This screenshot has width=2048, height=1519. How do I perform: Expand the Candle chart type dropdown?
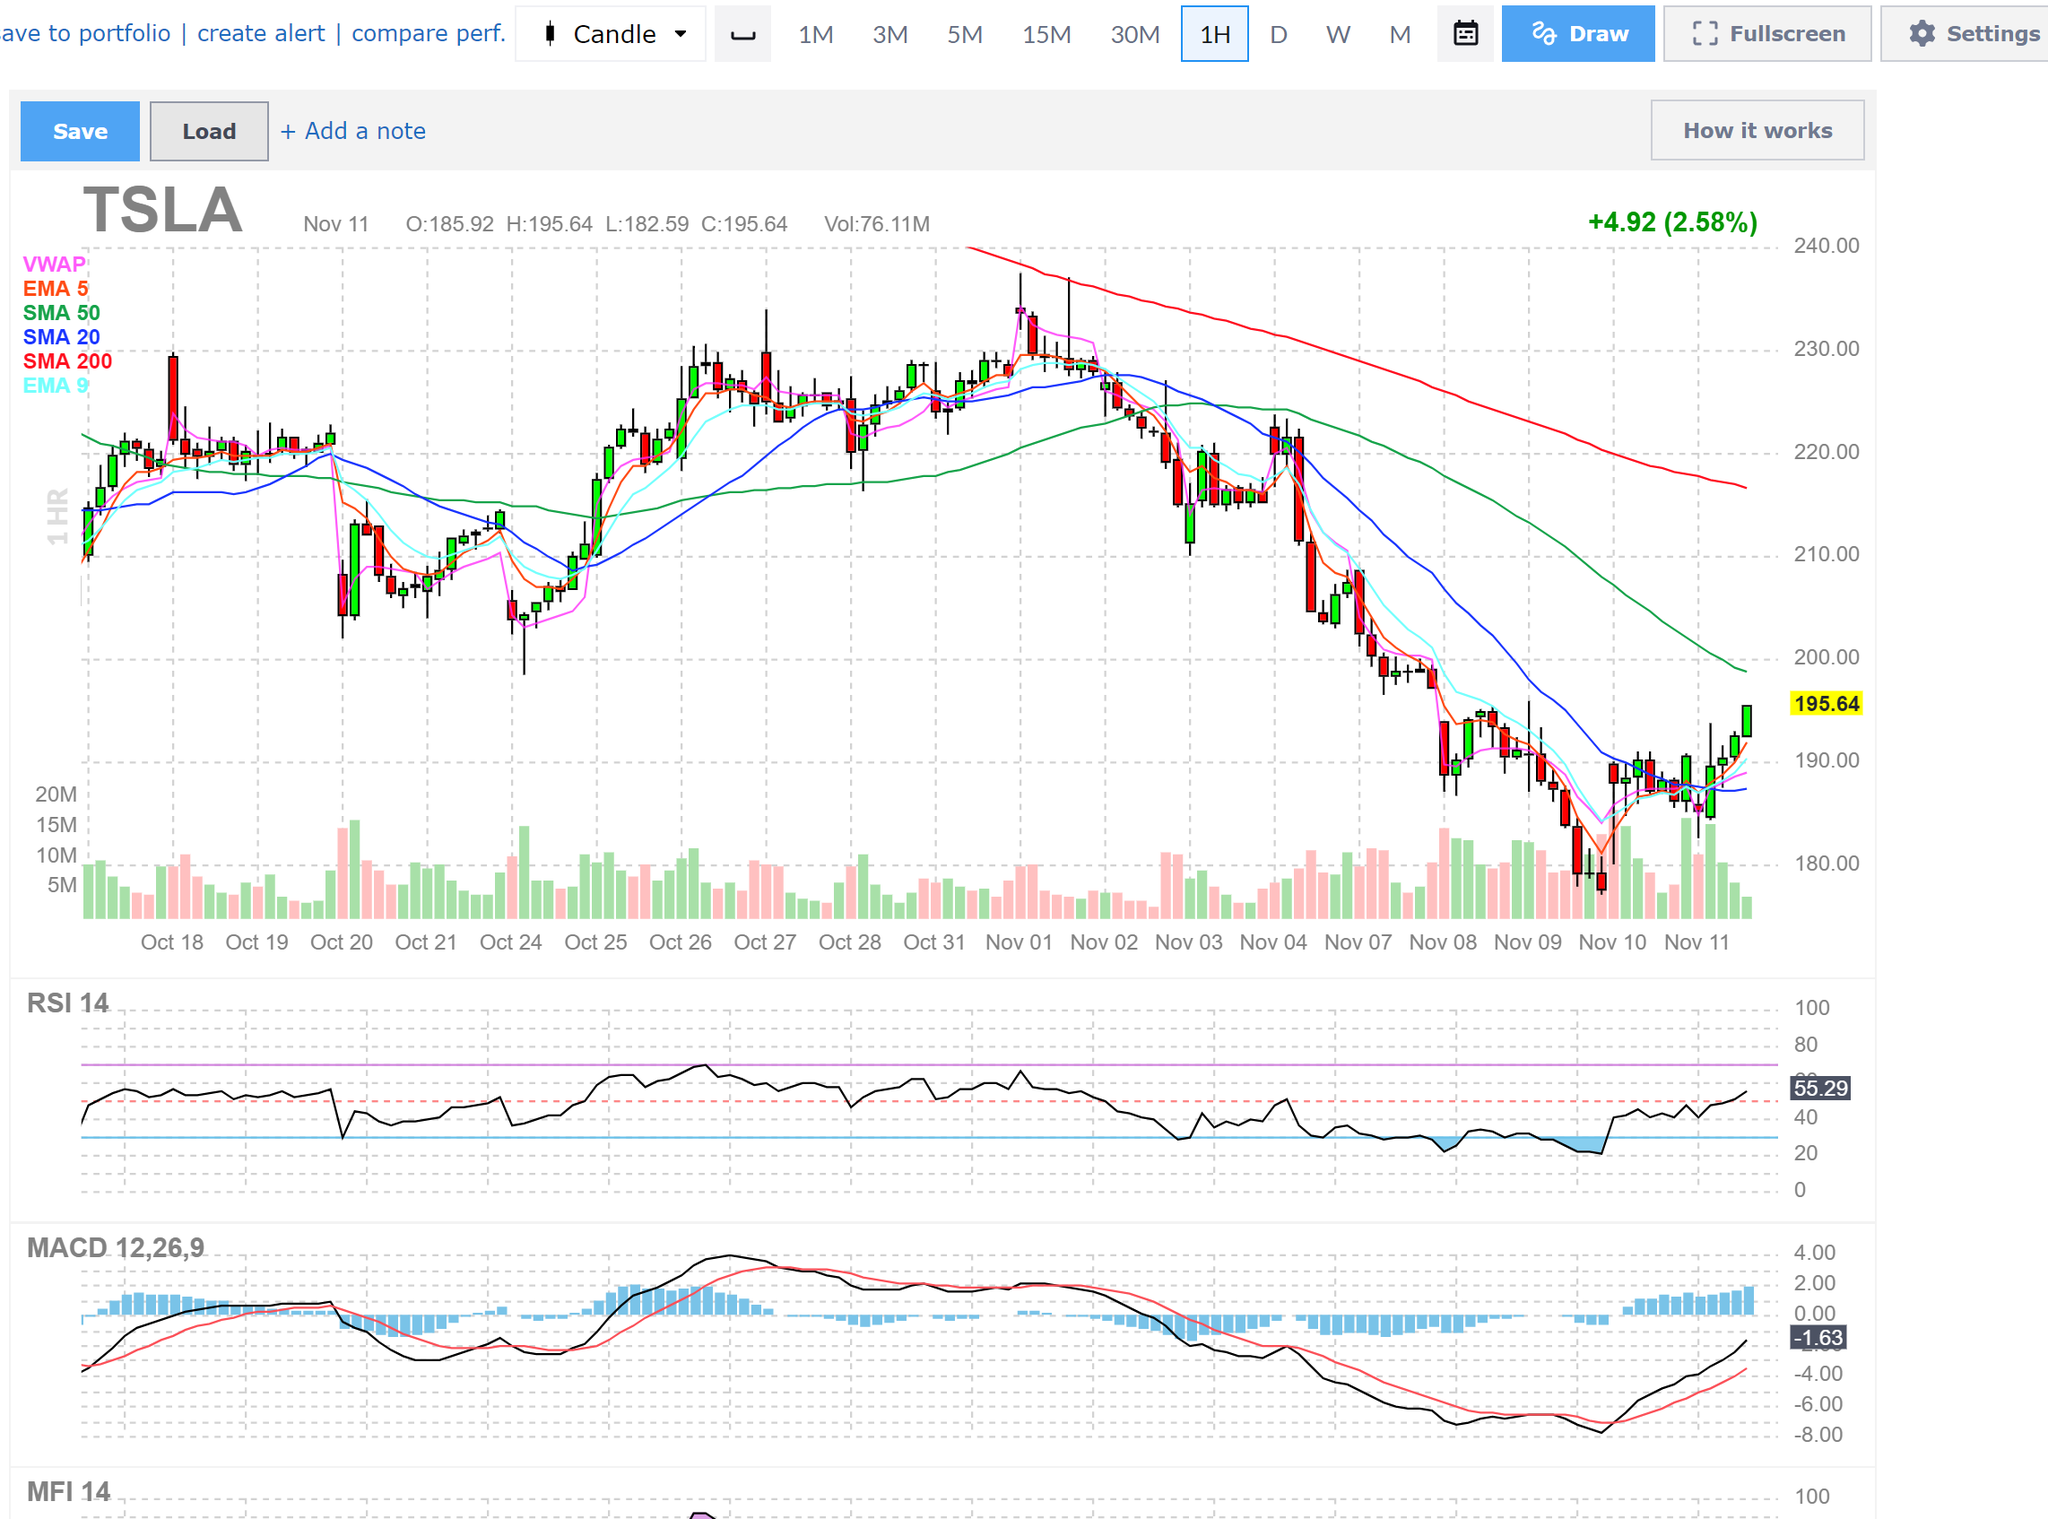(612, 34)
